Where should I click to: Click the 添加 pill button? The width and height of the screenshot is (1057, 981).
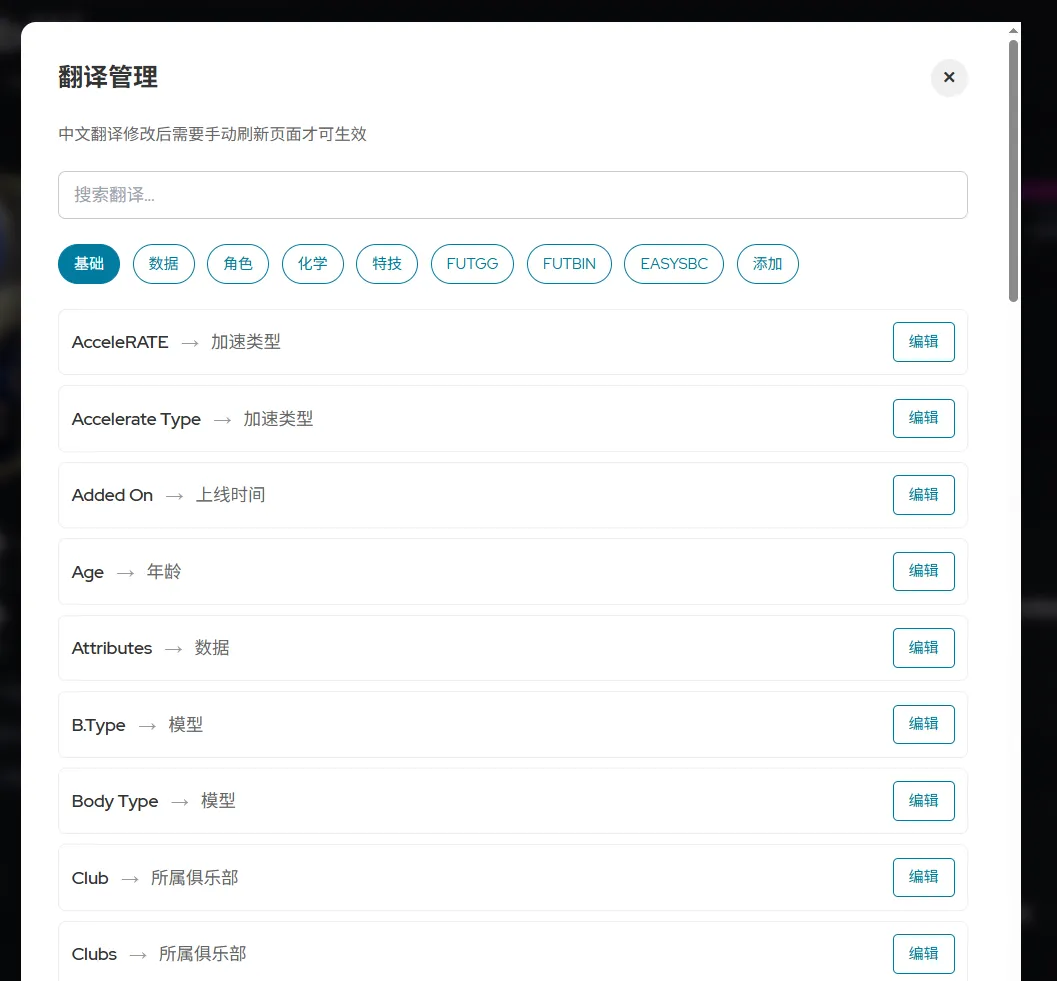click(768, 264)
